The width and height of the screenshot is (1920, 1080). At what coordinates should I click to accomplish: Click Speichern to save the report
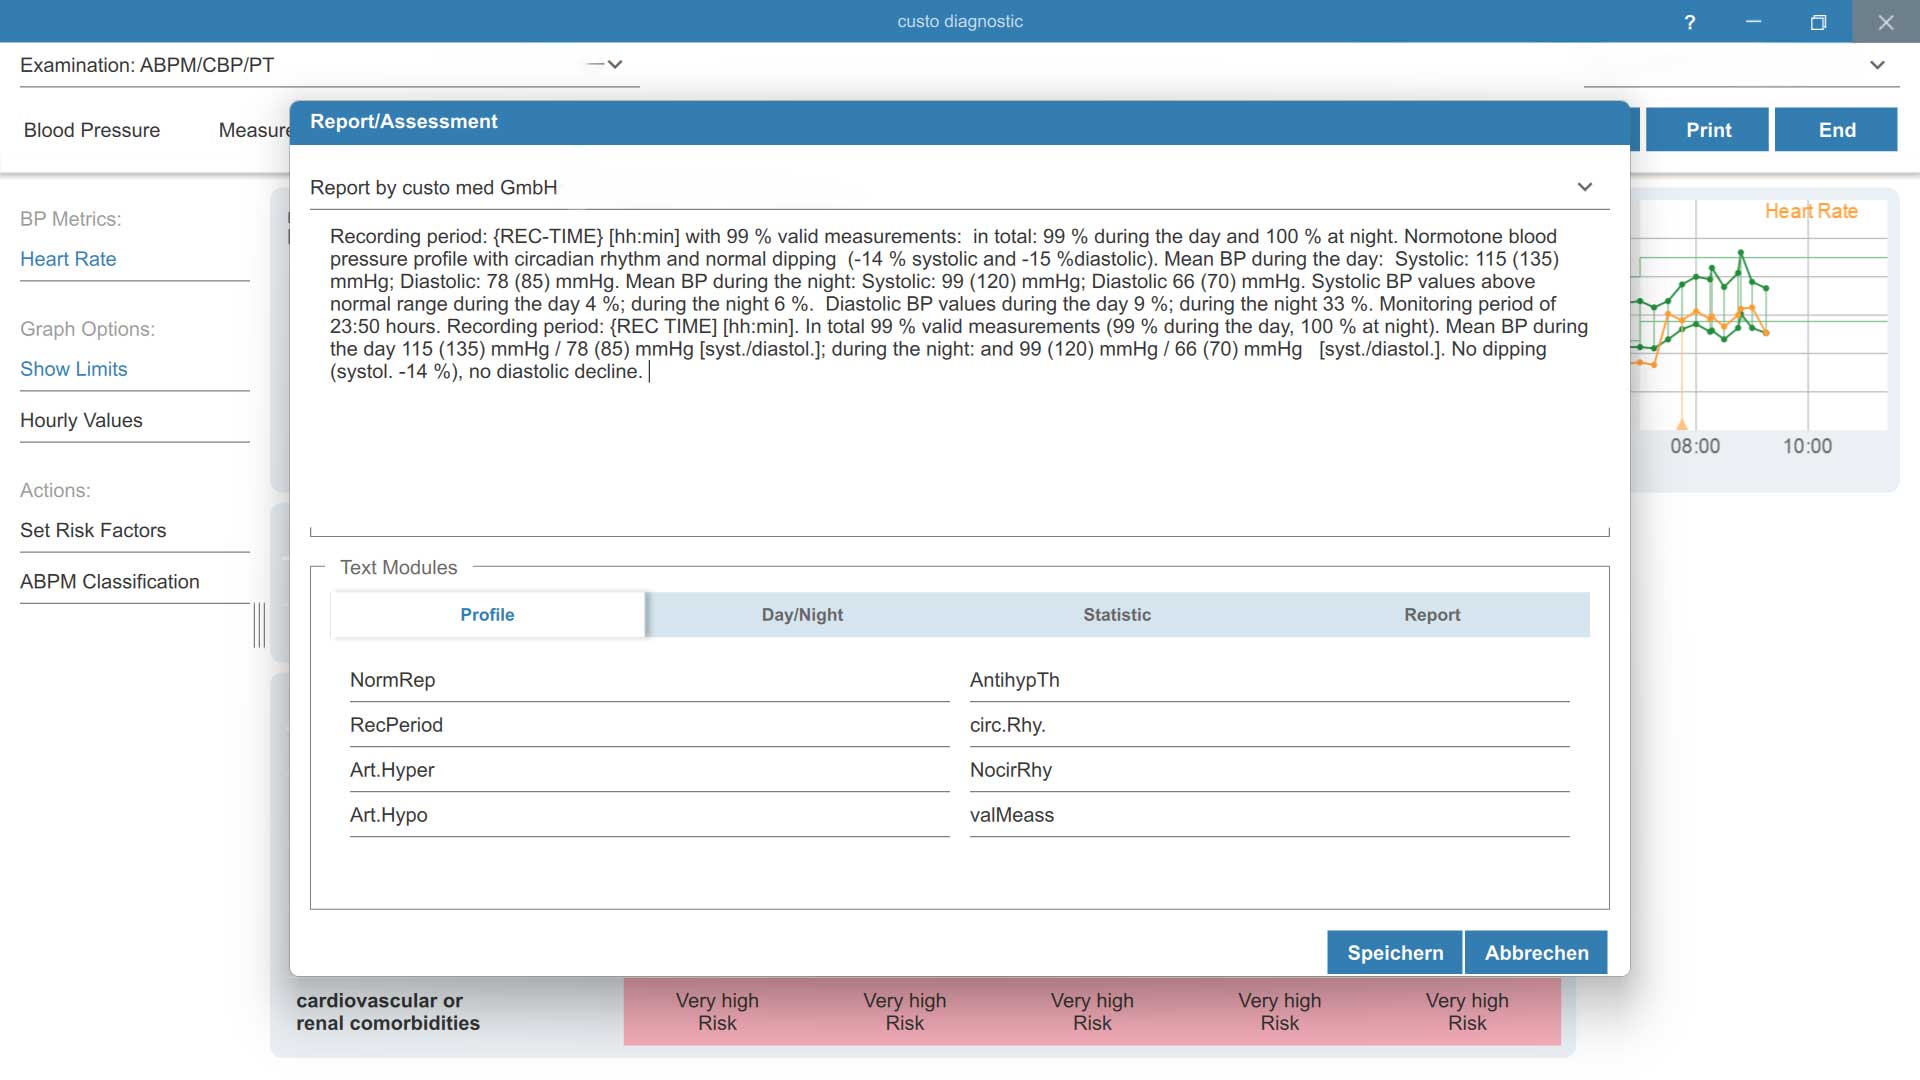[1395, 953]
